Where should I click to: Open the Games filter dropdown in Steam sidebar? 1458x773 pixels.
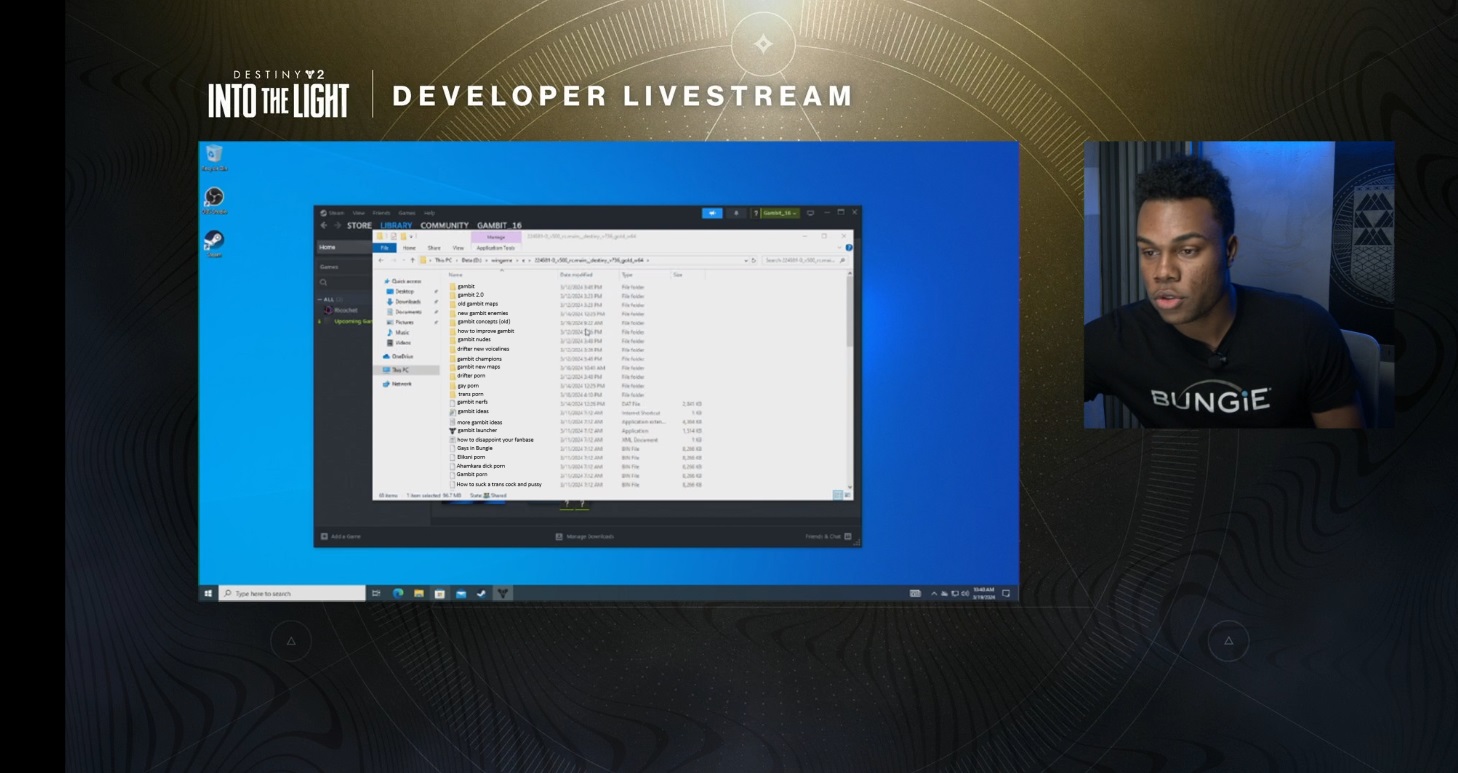pos(343,267)
